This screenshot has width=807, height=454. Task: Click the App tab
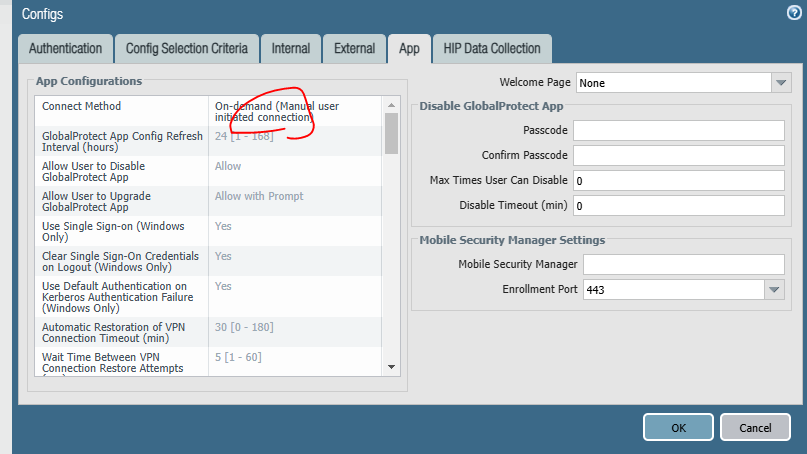click(x=409, y=49)
